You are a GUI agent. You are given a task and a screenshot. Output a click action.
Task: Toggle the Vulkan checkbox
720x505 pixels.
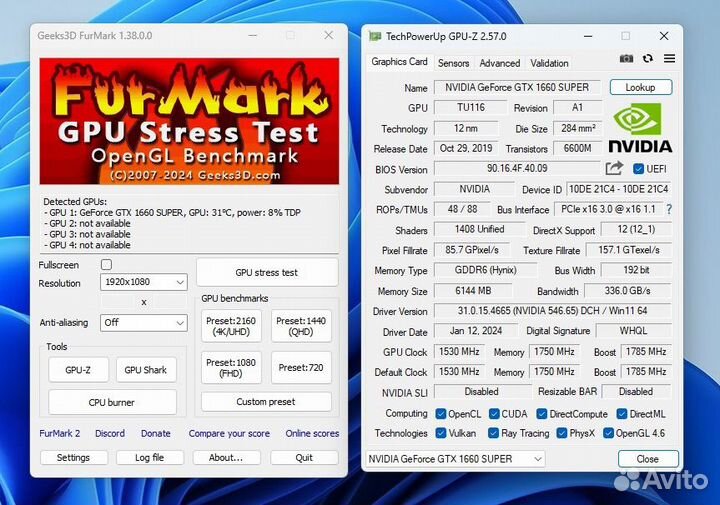click(441, 433)
